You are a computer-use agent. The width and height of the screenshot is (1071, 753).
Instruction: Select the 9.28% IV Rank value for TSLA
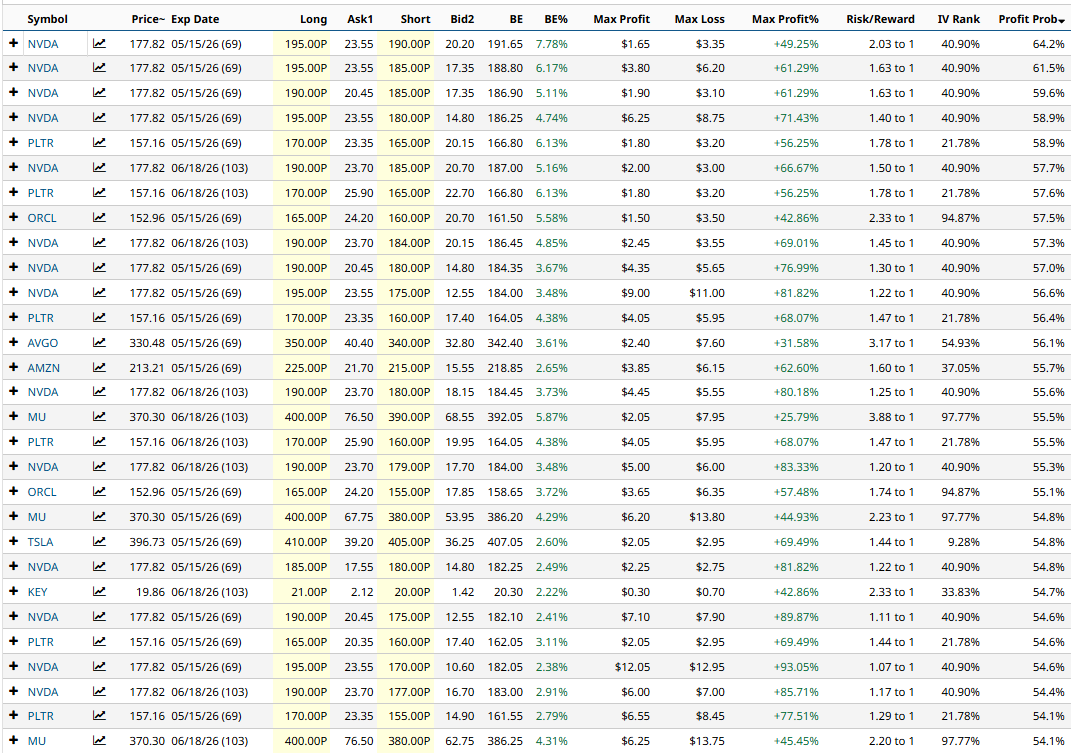pos(963,542)
